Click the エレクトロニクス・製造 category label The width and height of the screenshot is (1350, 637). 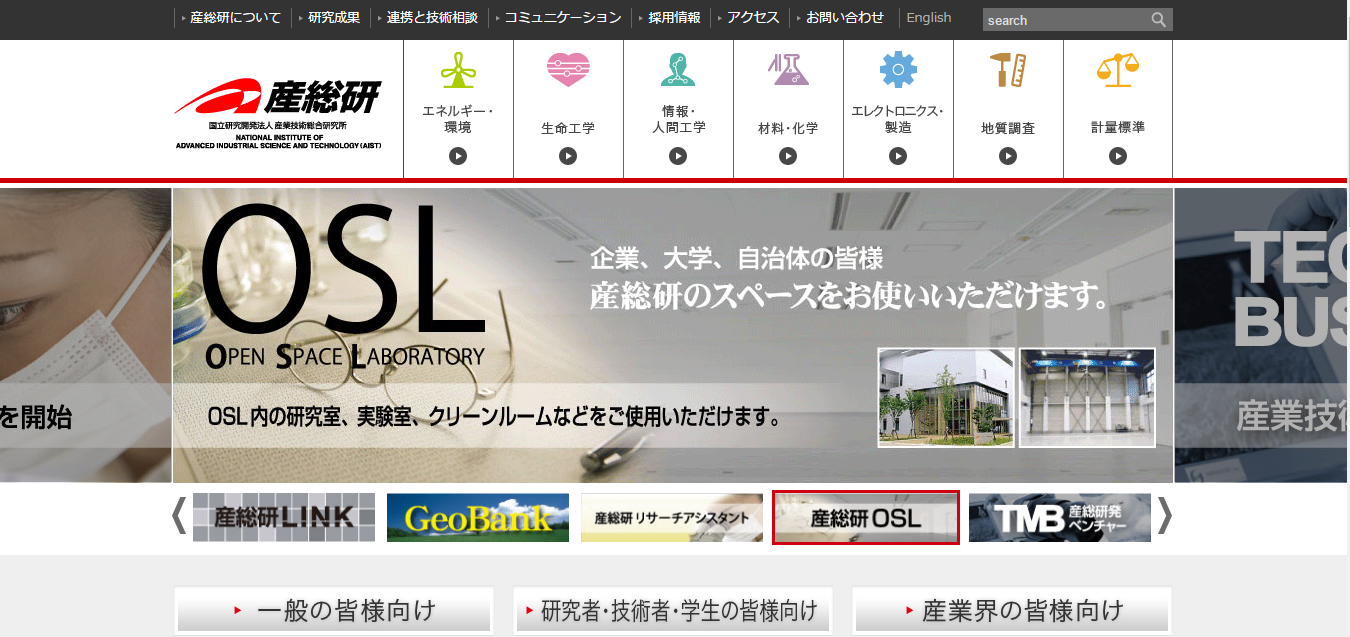pos(898,119)
